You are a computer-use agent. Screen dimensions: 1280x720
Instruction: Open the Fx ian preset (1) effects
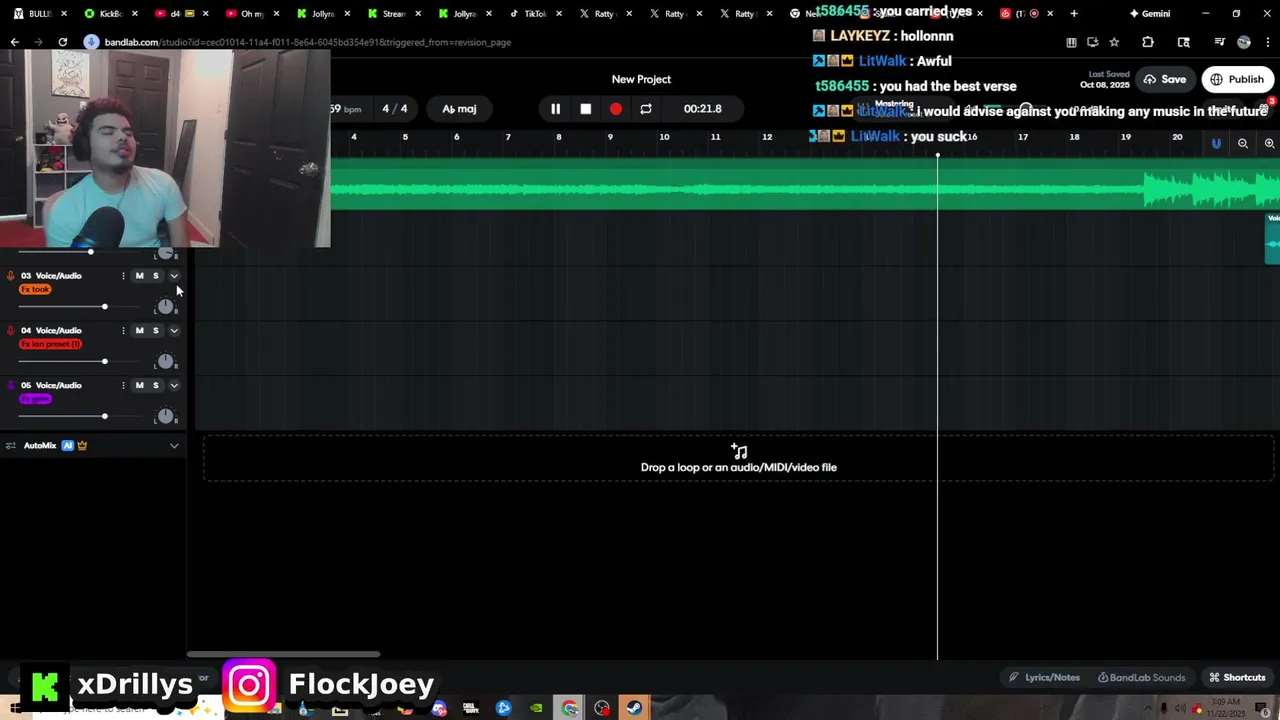coord(50,345)
